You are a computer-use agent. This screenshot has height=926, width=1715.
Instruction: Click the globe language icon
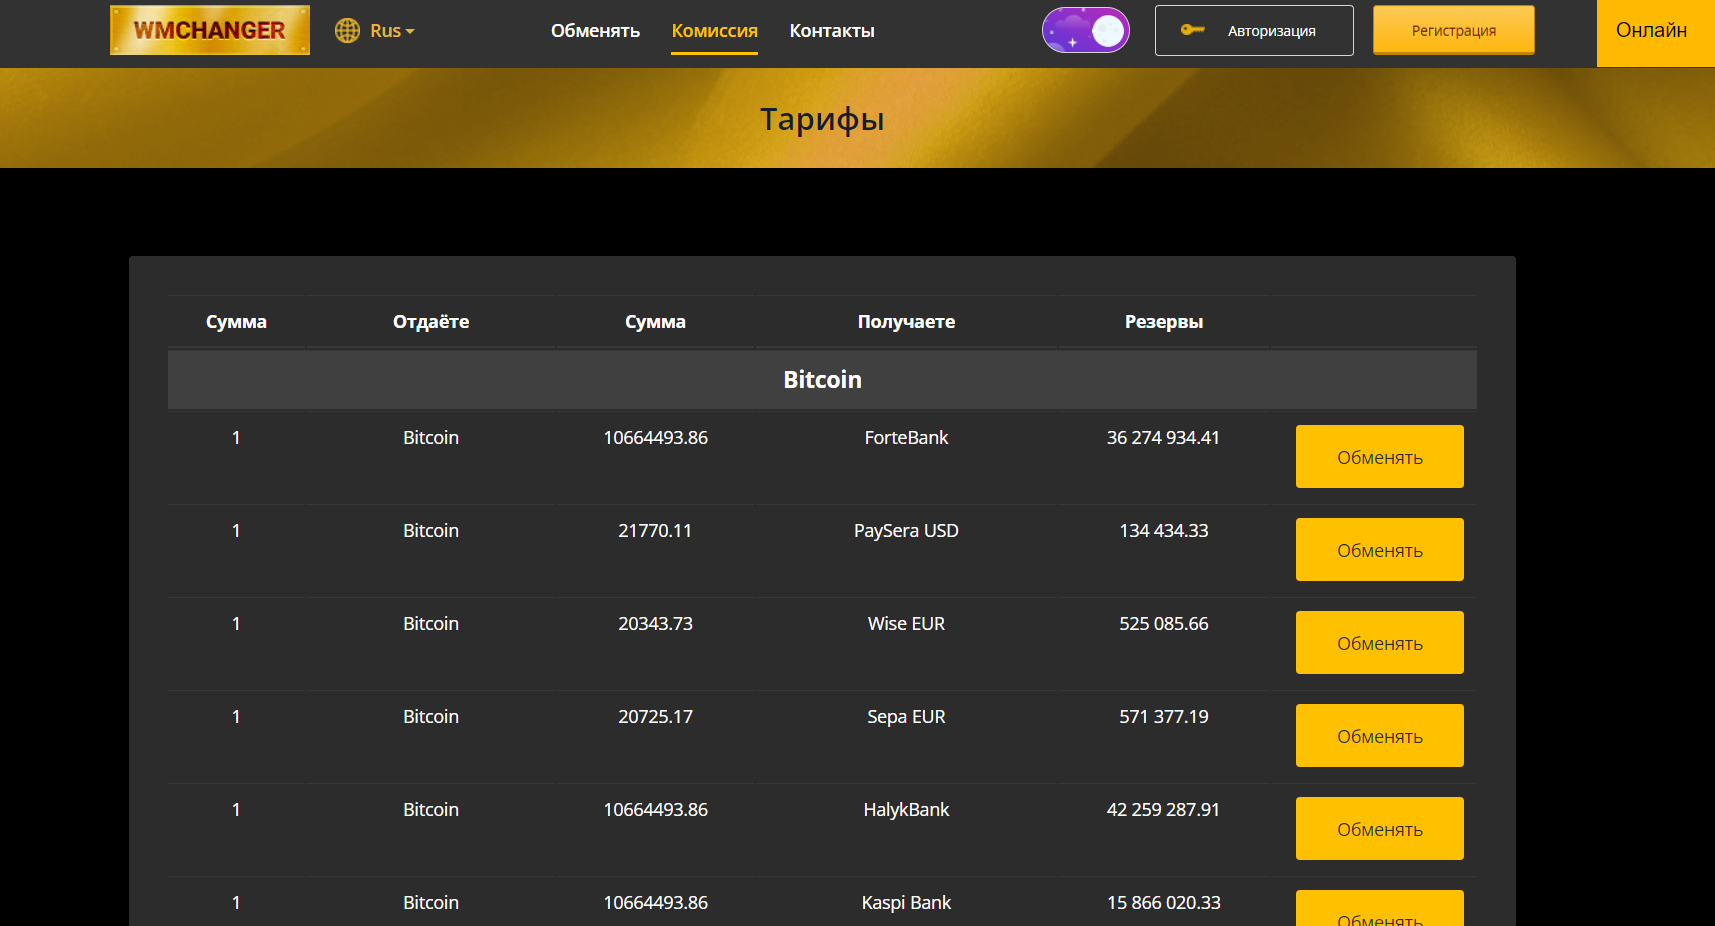click(x=347, y=31)
